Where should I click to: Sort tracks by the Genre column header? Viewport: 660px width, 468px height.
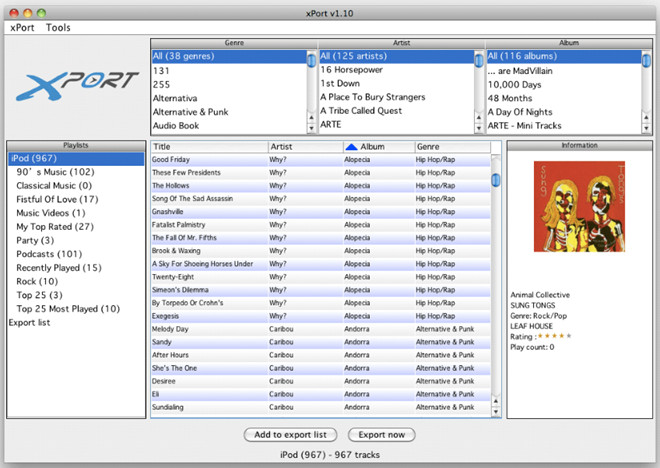click(x=452, y=147)
